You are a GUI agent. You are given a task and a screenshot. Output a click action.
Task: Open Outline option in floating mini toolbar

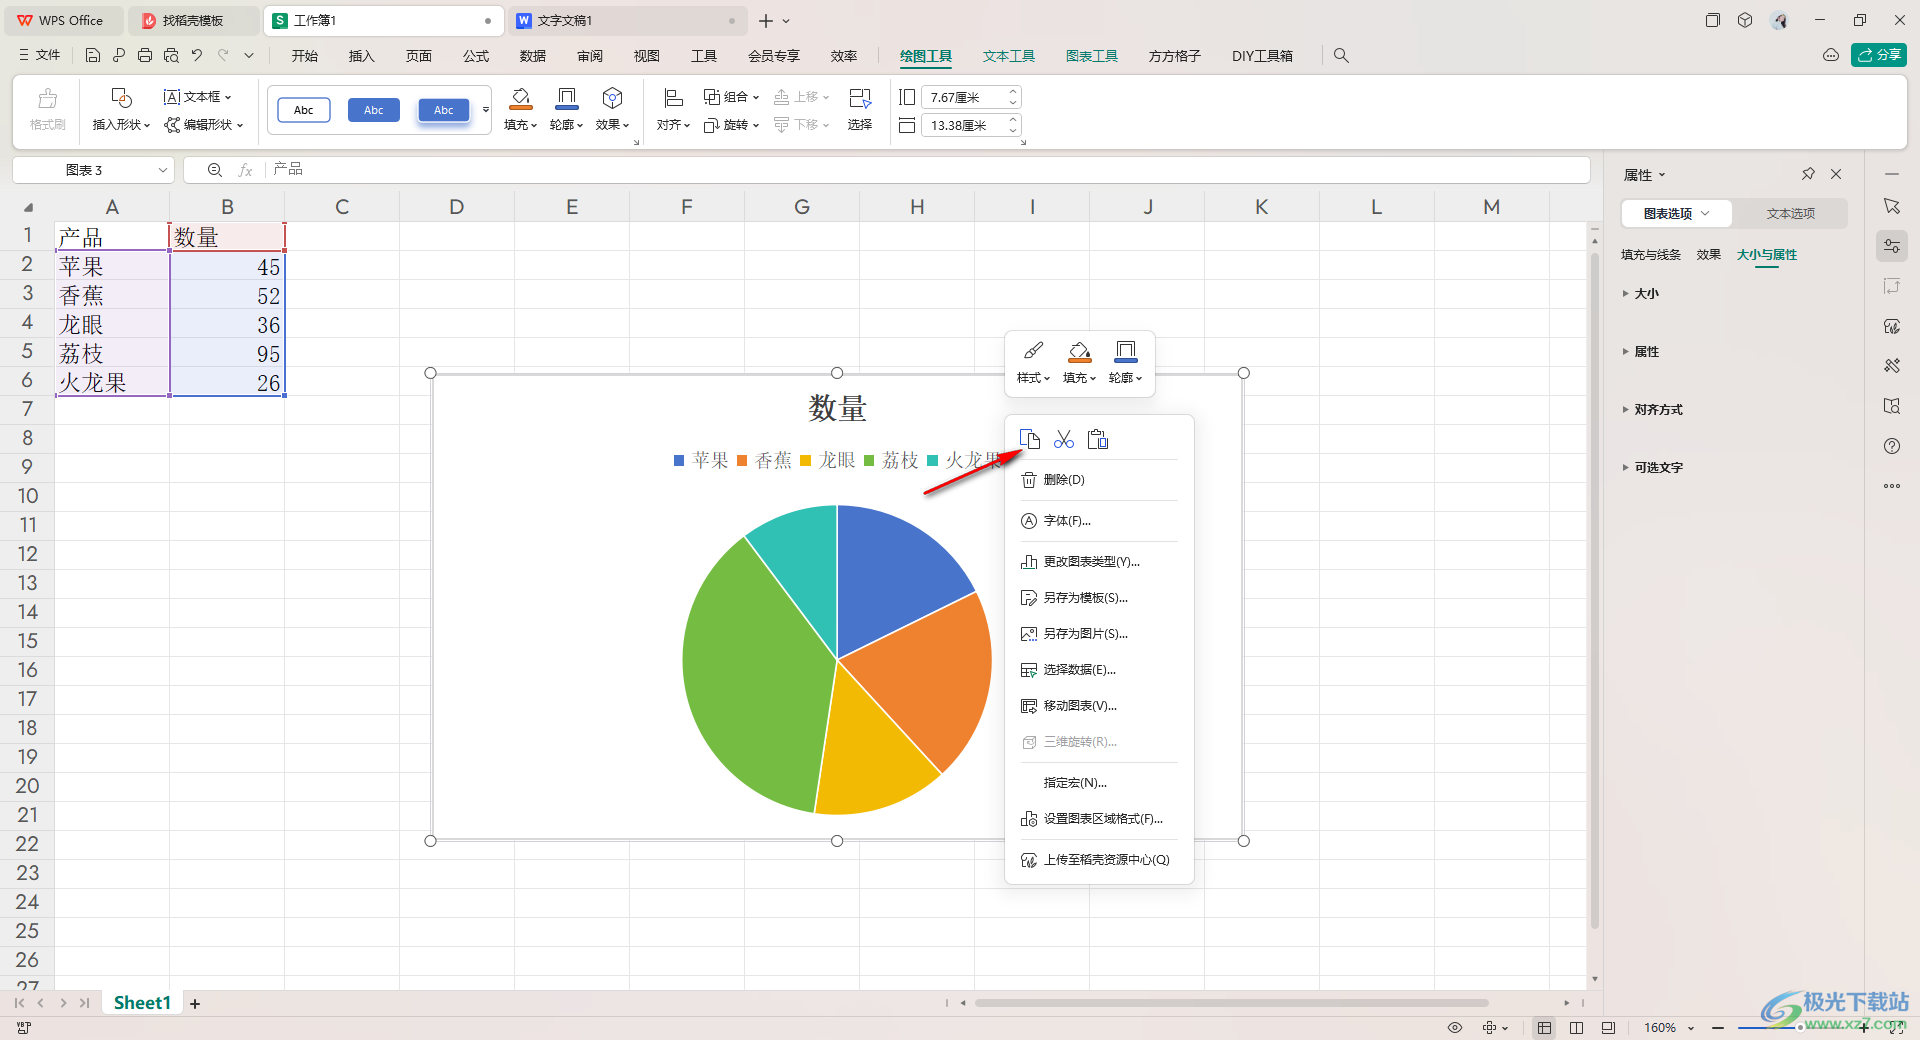pyautogui.click(x=1125, y=362)
